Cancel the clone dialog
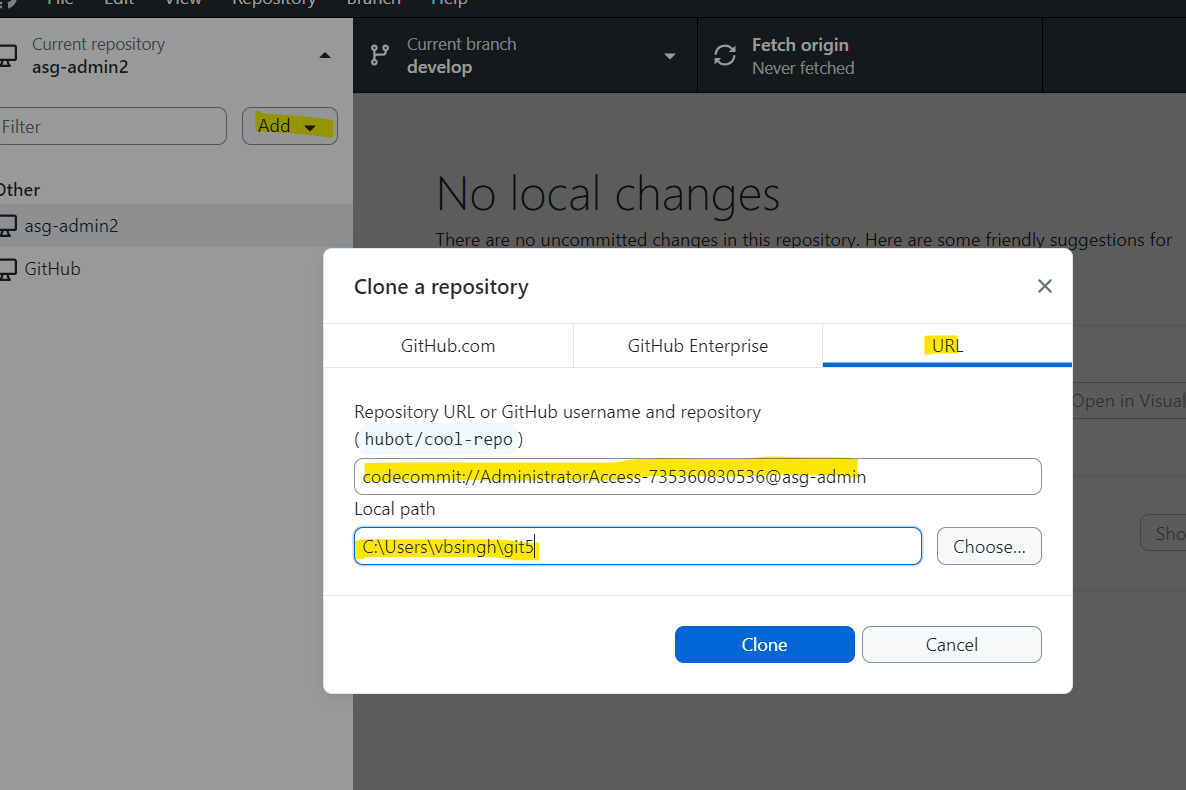This screenshot has height=790, width=1186. point(951,645)
